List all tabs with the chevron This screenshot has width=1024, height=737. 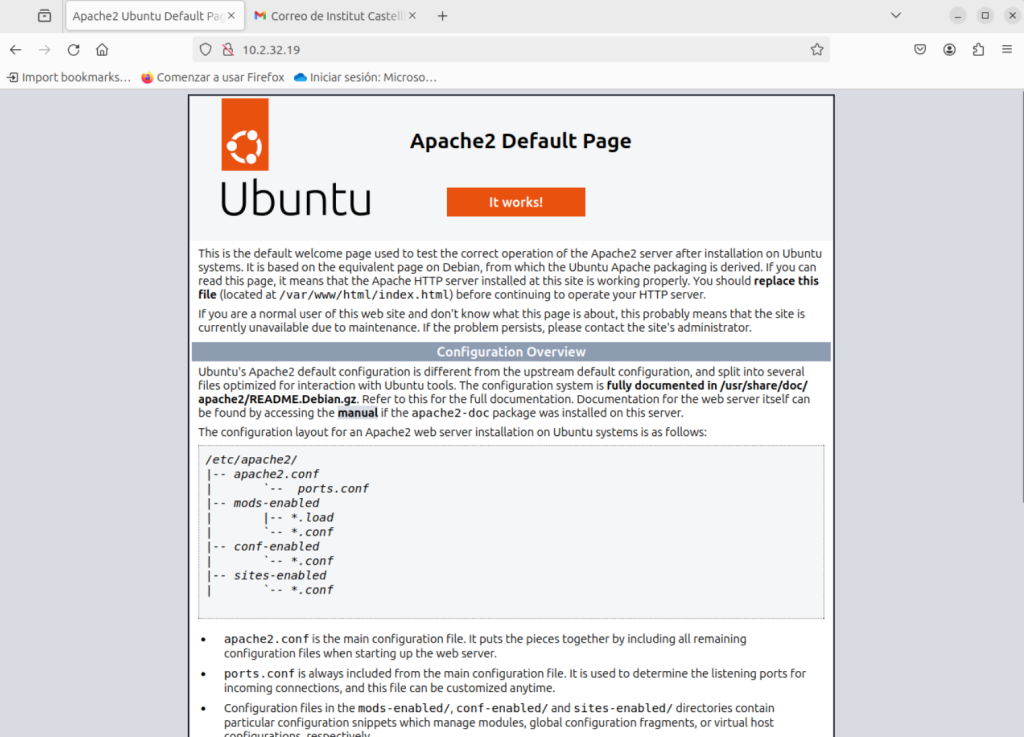pyautogui.click(x=896, y=16)
